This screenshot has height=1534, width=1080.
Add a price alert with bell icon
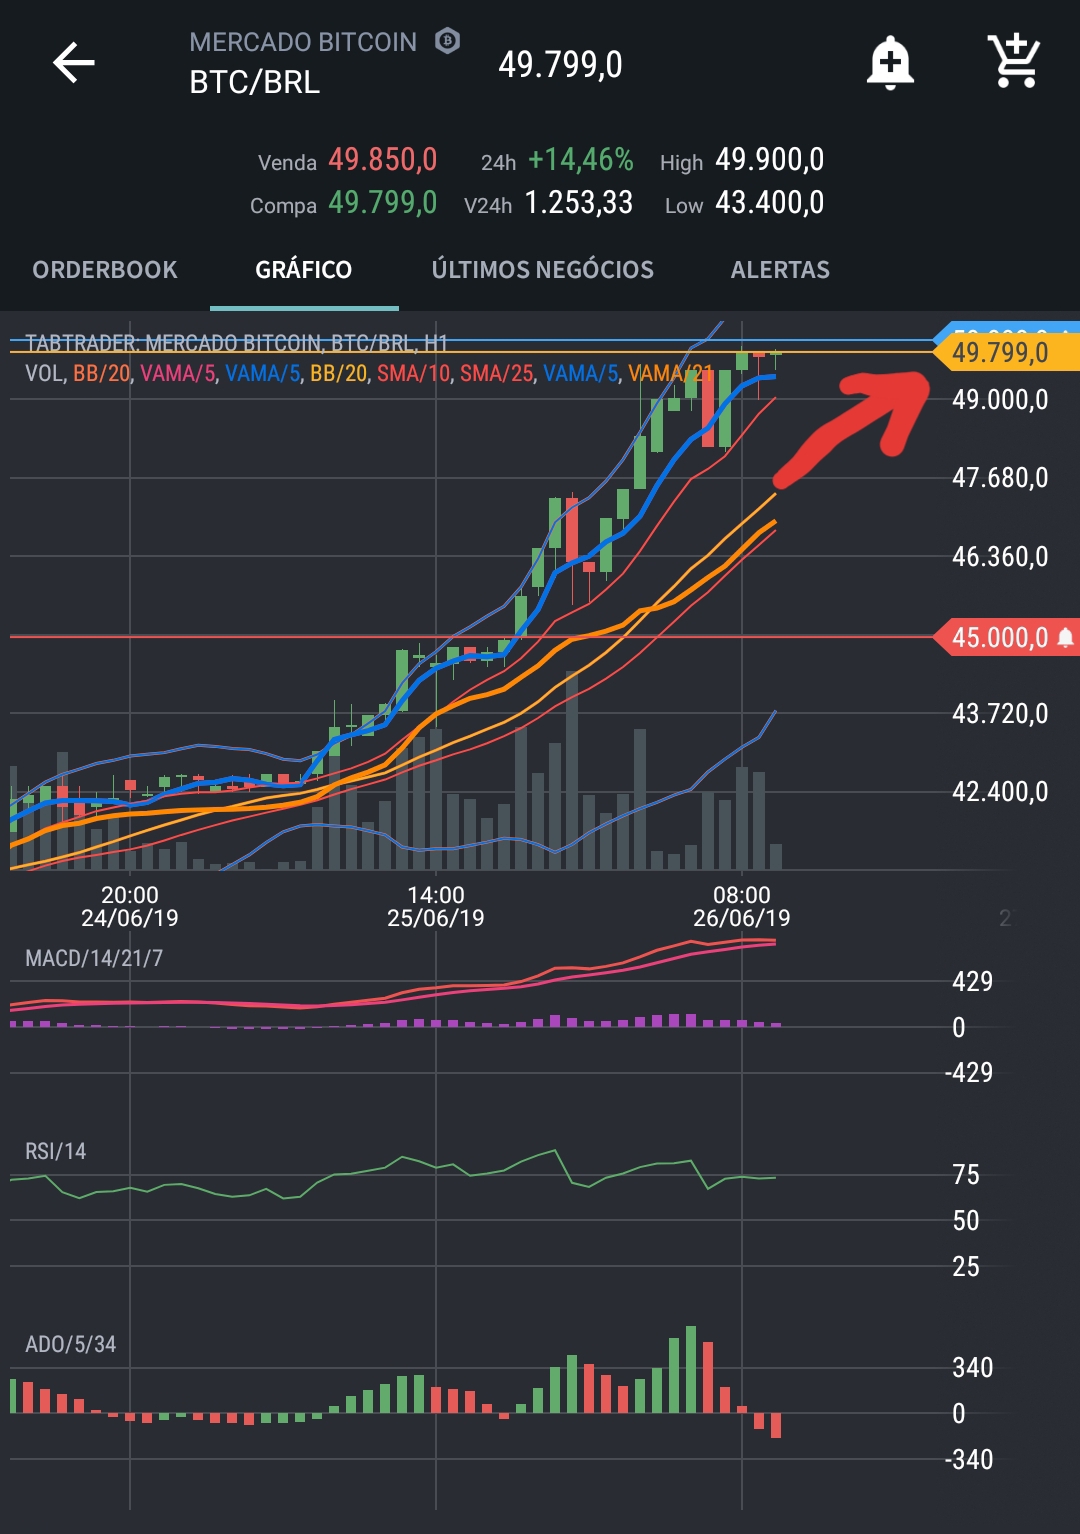coord(890,63)
